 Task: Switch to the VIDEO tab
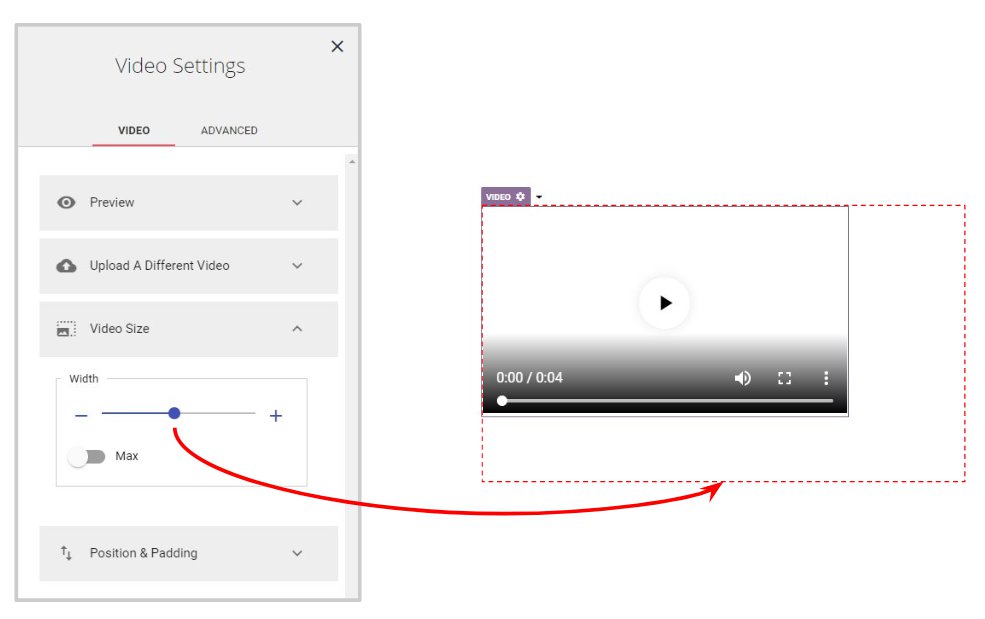coord(134,130)
